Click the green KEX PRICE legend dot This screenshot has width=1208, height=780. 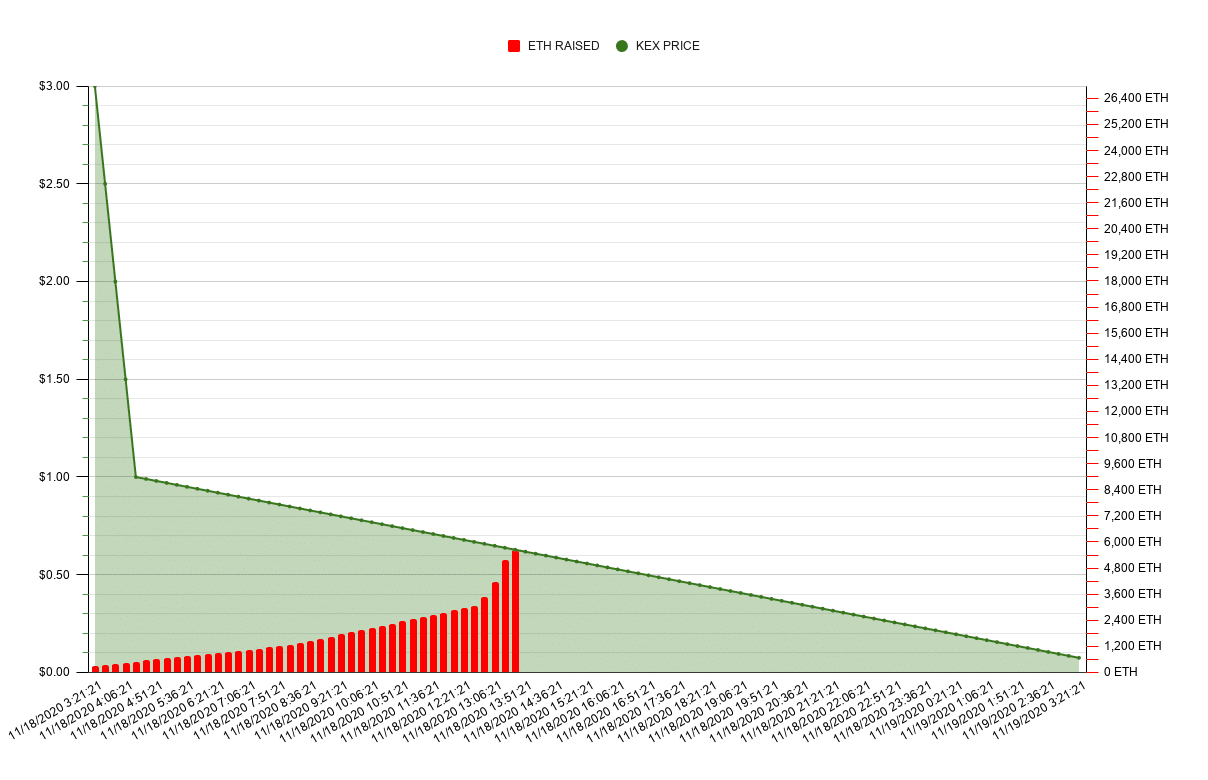(x=622, y=46)
